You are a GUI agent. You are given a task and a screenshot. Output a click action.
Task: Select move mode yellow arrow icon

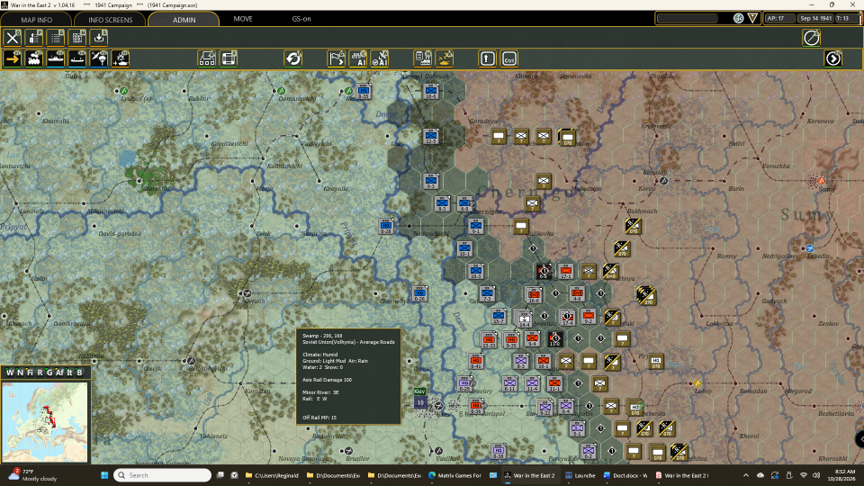coord(12,58)
